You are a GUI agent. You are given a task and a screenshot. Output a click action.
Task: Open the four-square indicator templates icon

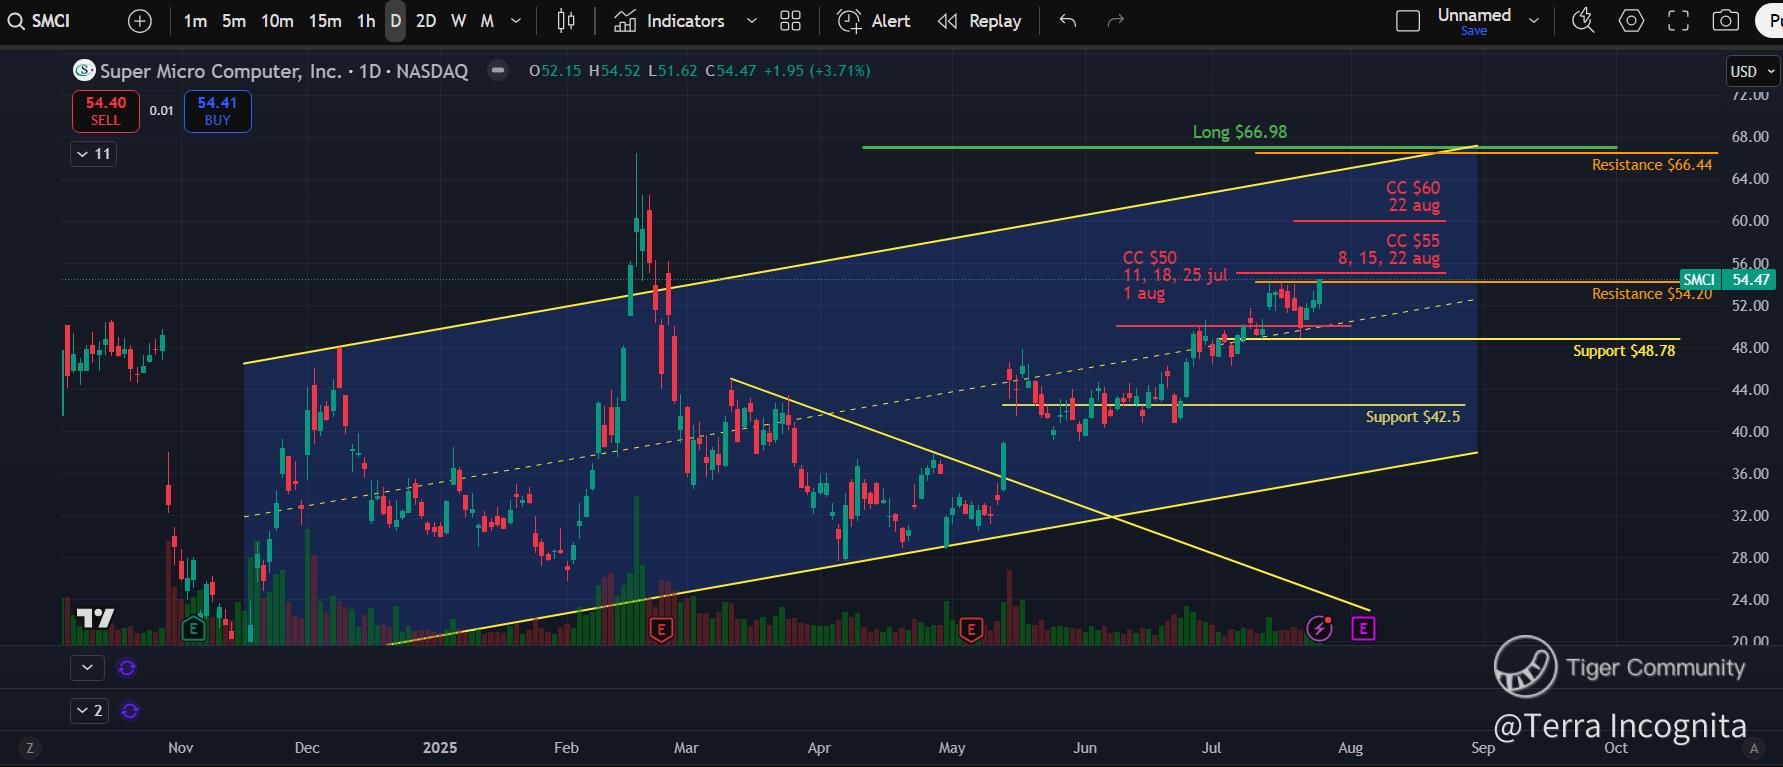(x=791, y=21)
